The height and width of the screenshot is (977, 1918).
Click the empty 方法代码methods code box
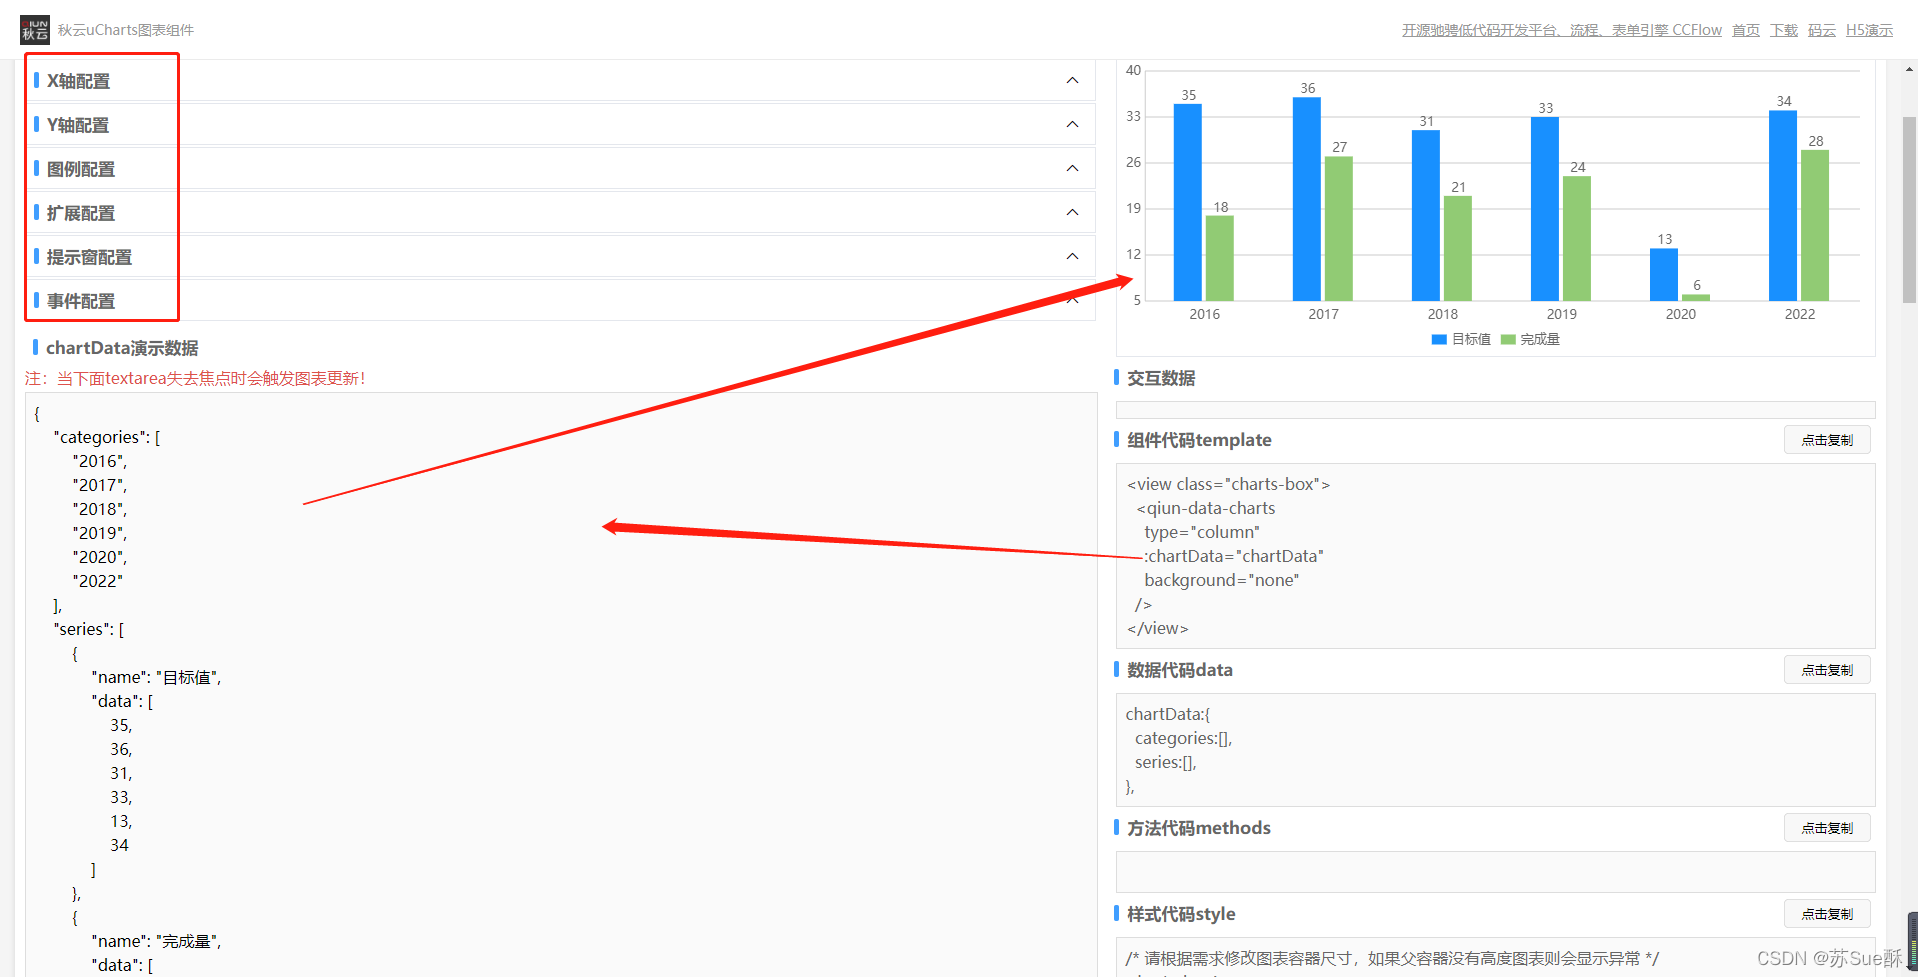click(1495, 872)
